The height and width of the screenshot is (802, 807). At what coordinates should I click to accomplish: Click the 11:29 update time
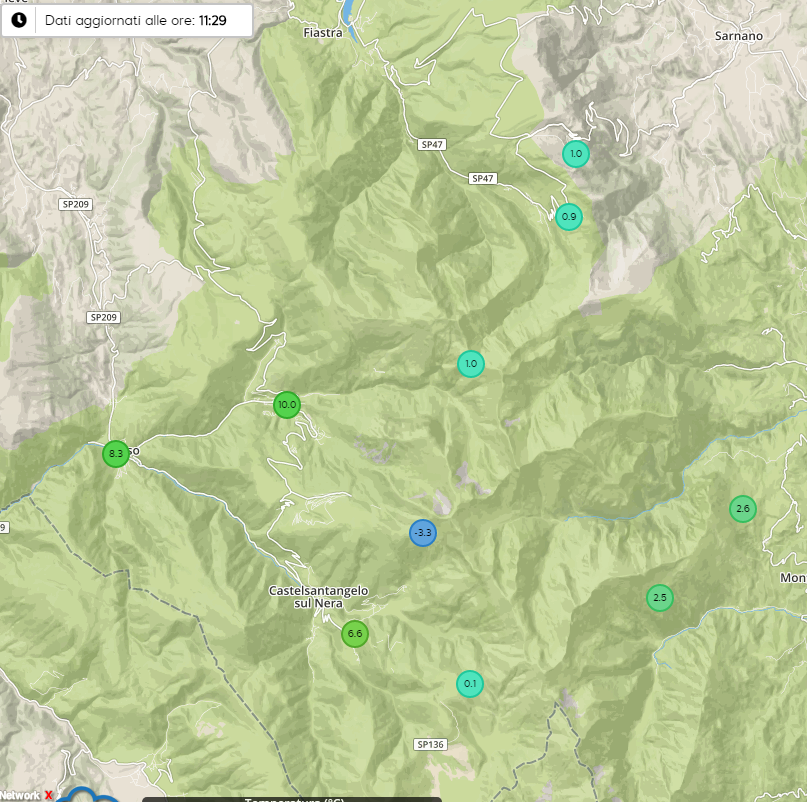coord(212,20)
